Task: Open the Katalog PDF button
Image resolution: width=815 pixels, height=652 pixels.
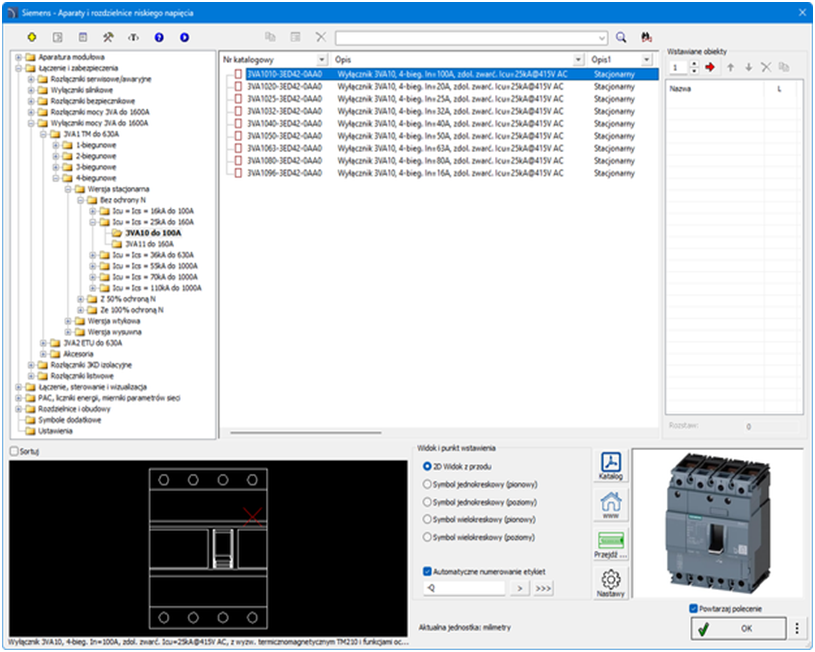Action: click(612, 466)
